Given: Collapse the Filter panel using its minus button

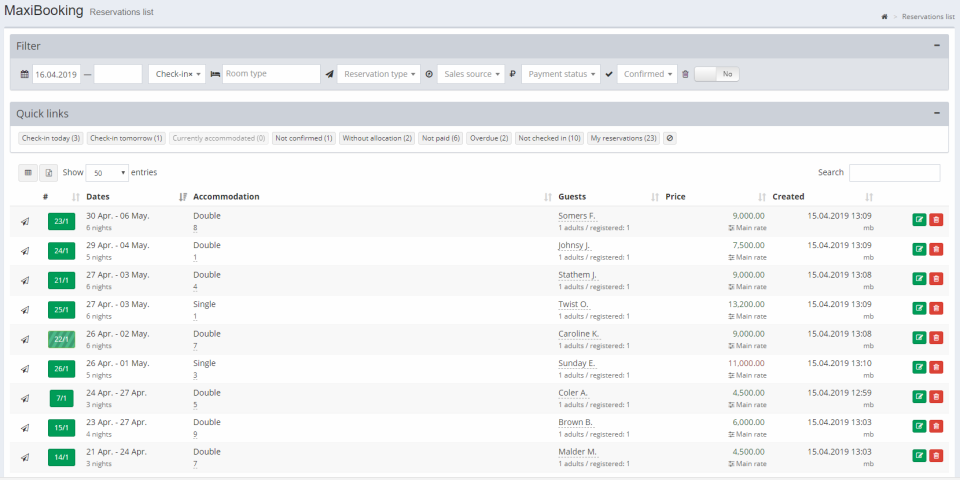Looking at the screenshot, I should [937, 46].
